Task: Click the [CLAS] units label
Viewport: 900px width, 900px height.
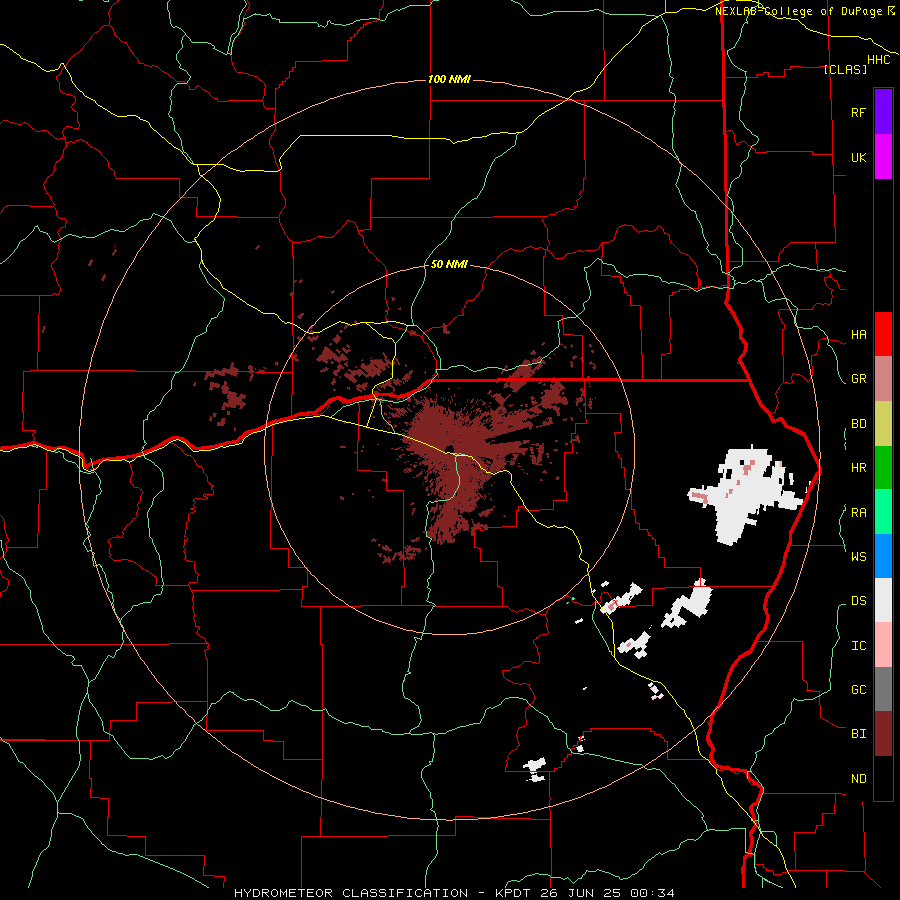Action: pyautogui.click(x=845, y=69)
